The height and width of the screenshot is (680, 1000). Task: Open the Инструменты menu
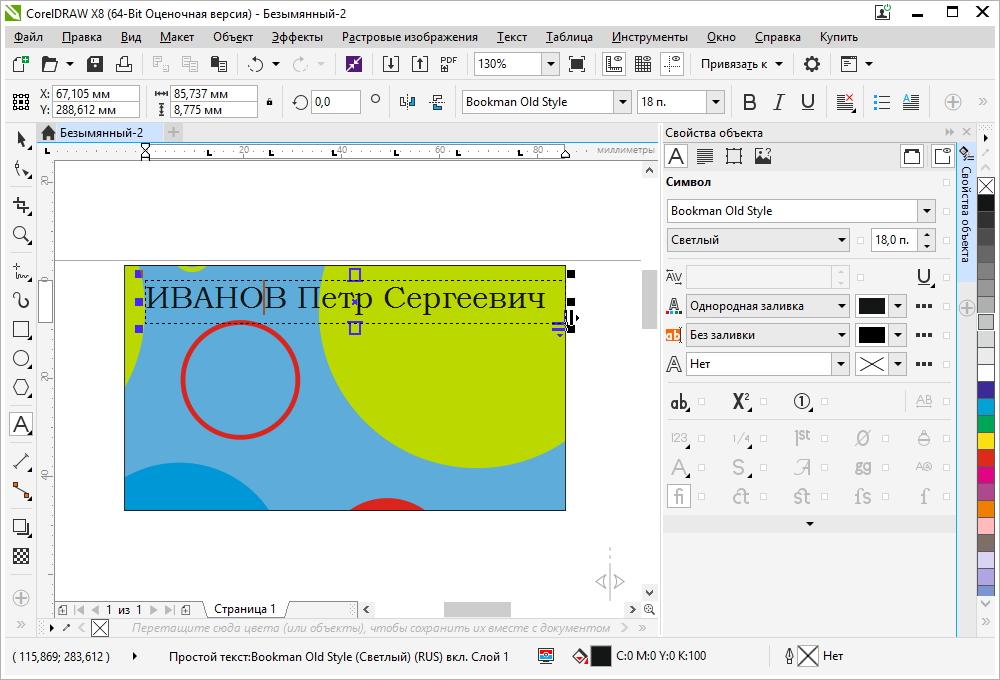coord(649,37)
